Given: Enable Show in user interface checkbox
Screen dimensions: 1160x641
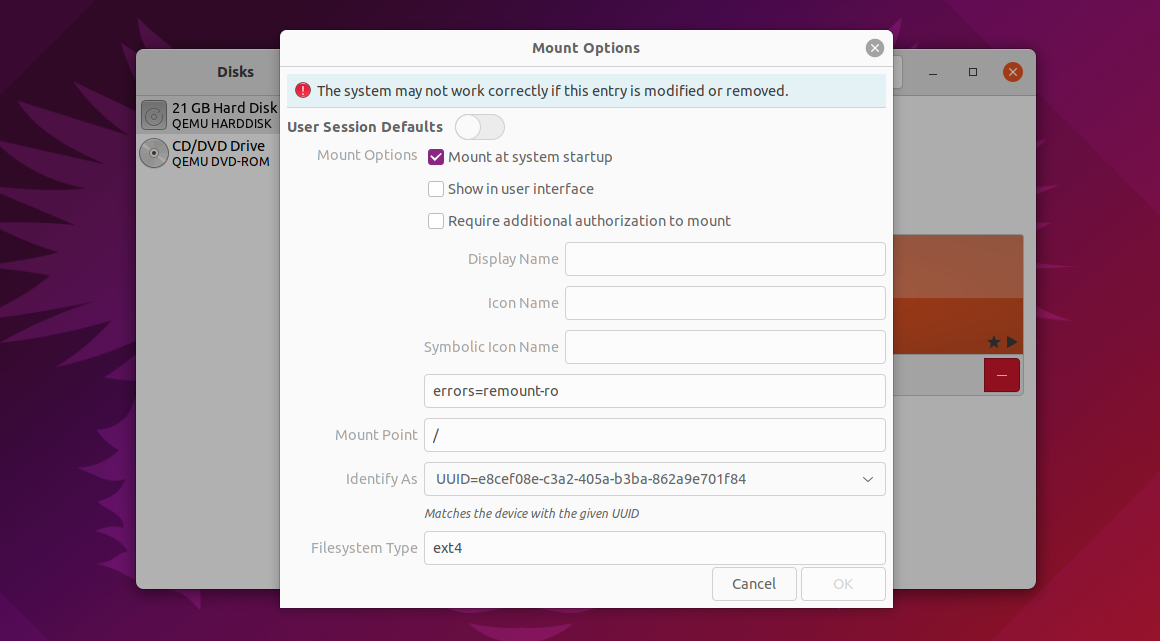Looking at the screenshot, I should coord(436,189).
